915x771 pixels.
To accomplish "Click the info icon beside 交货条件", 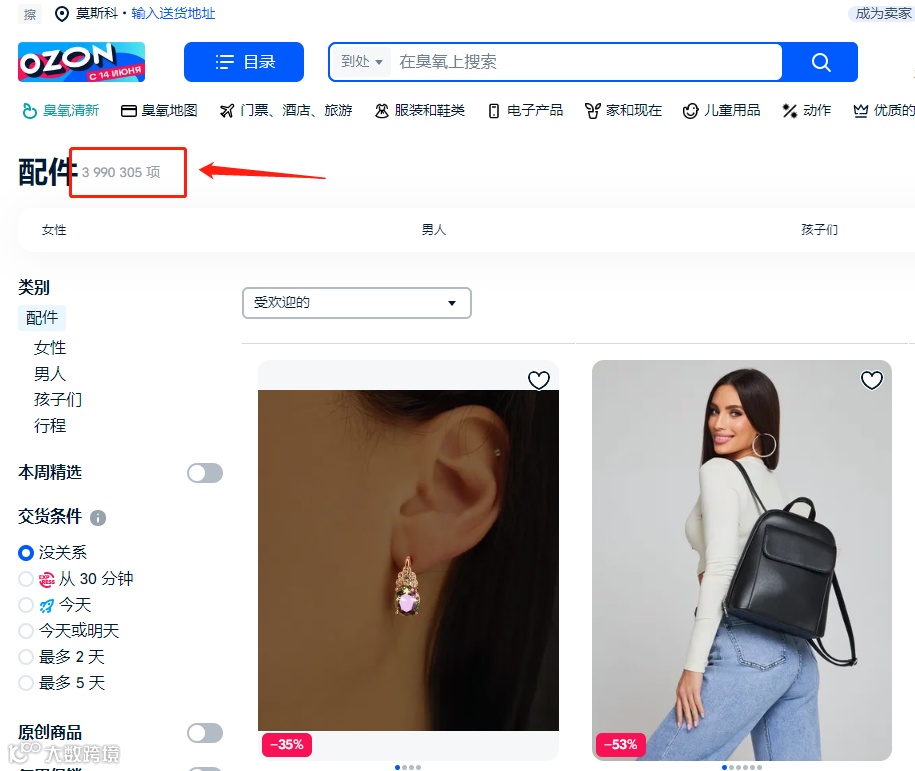I will 98,518.
